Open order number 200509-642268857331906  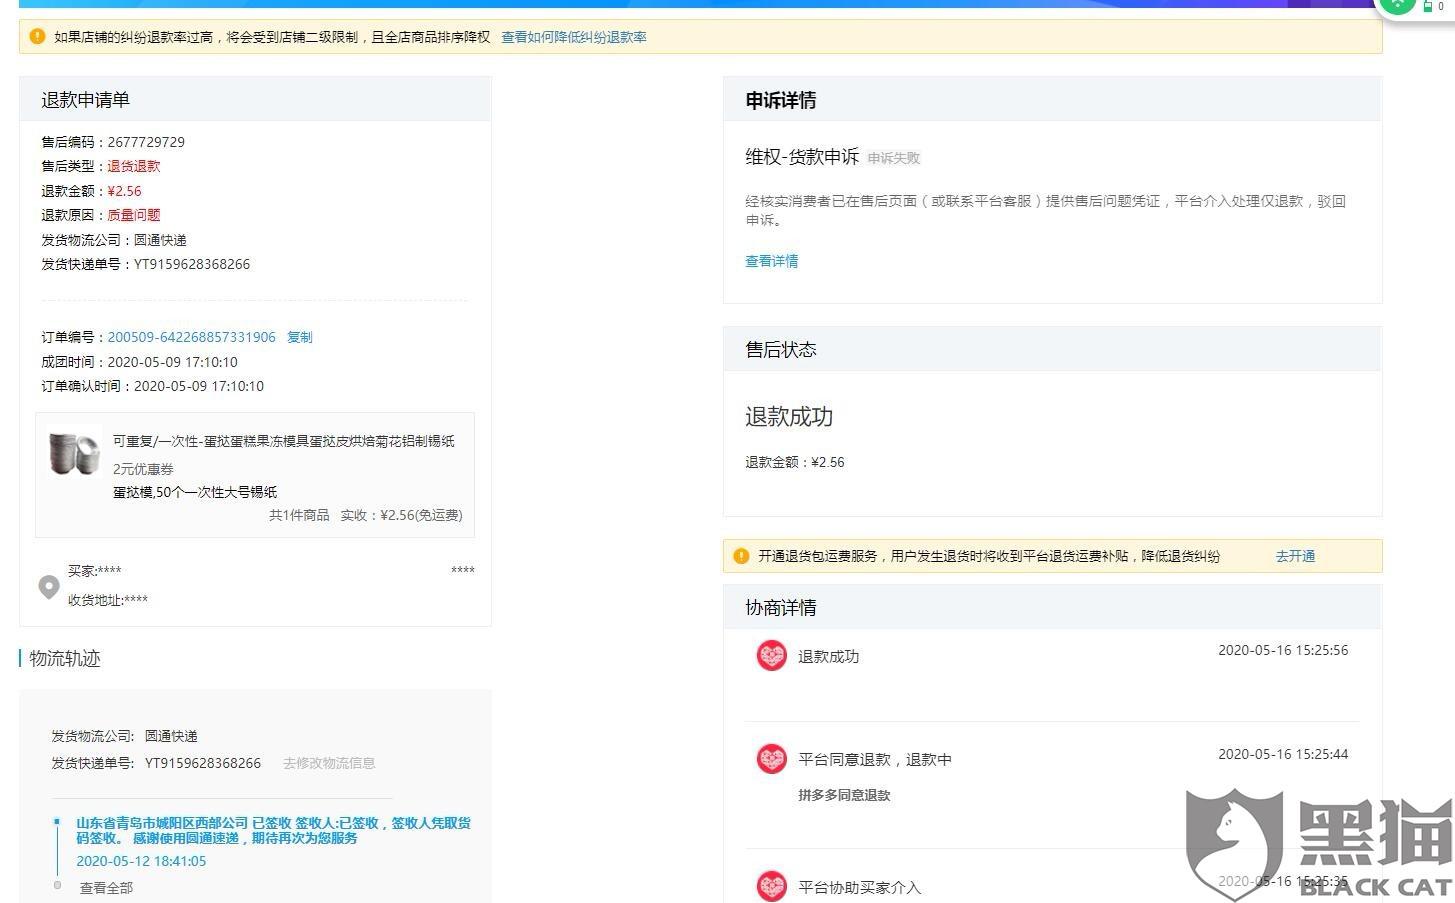click(191, 337)
